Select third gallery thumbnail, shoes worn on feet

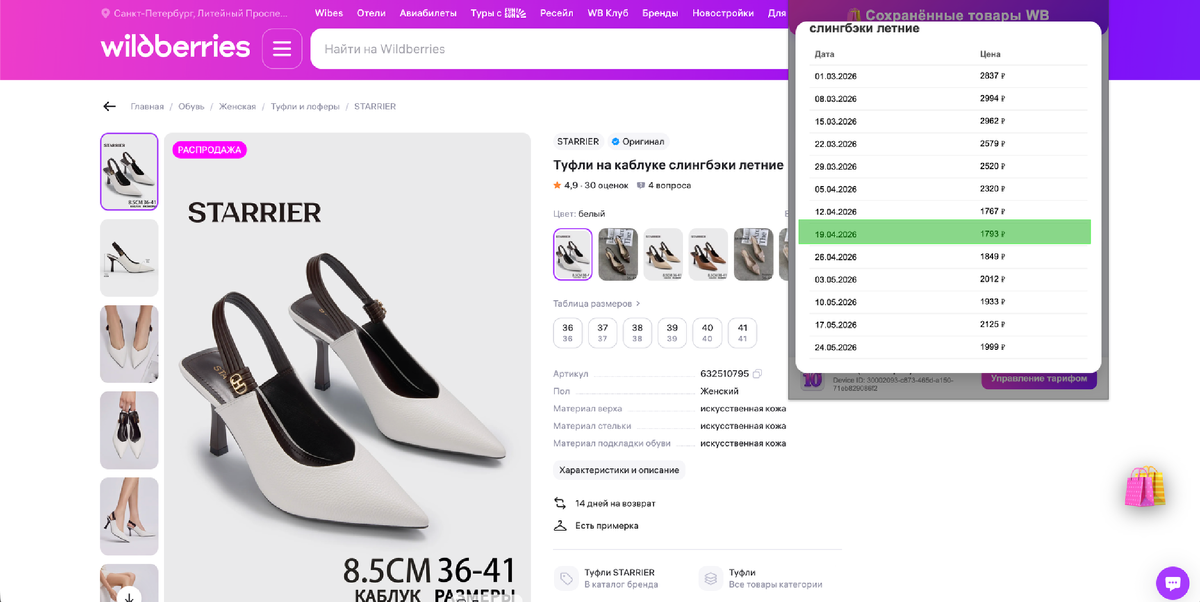(x=129, y=344)
